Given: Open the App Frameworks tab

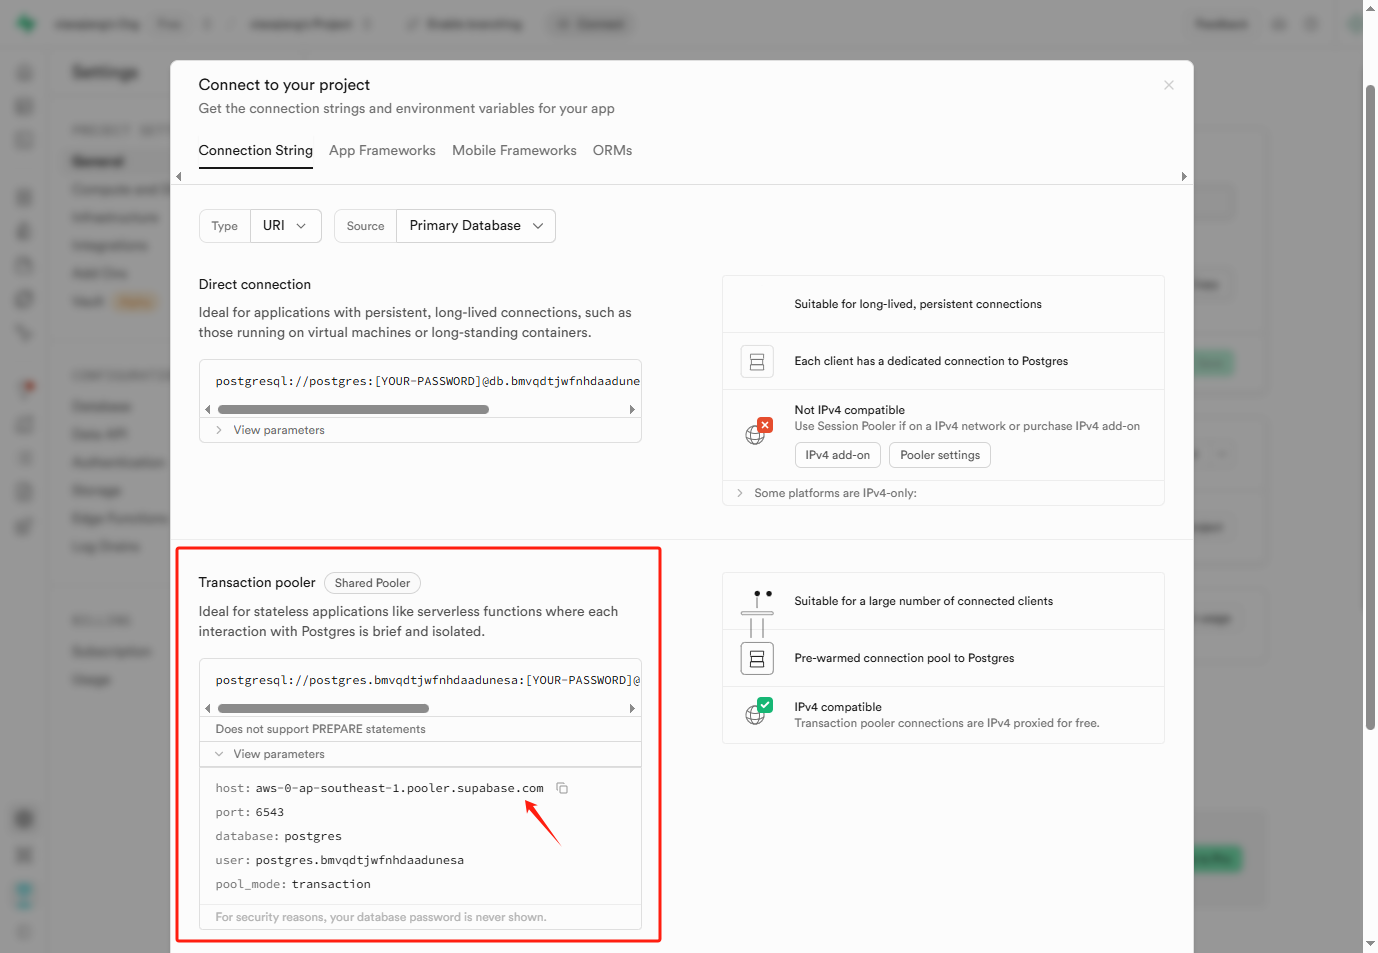Looking at the screenshot, I should (382, 151).
